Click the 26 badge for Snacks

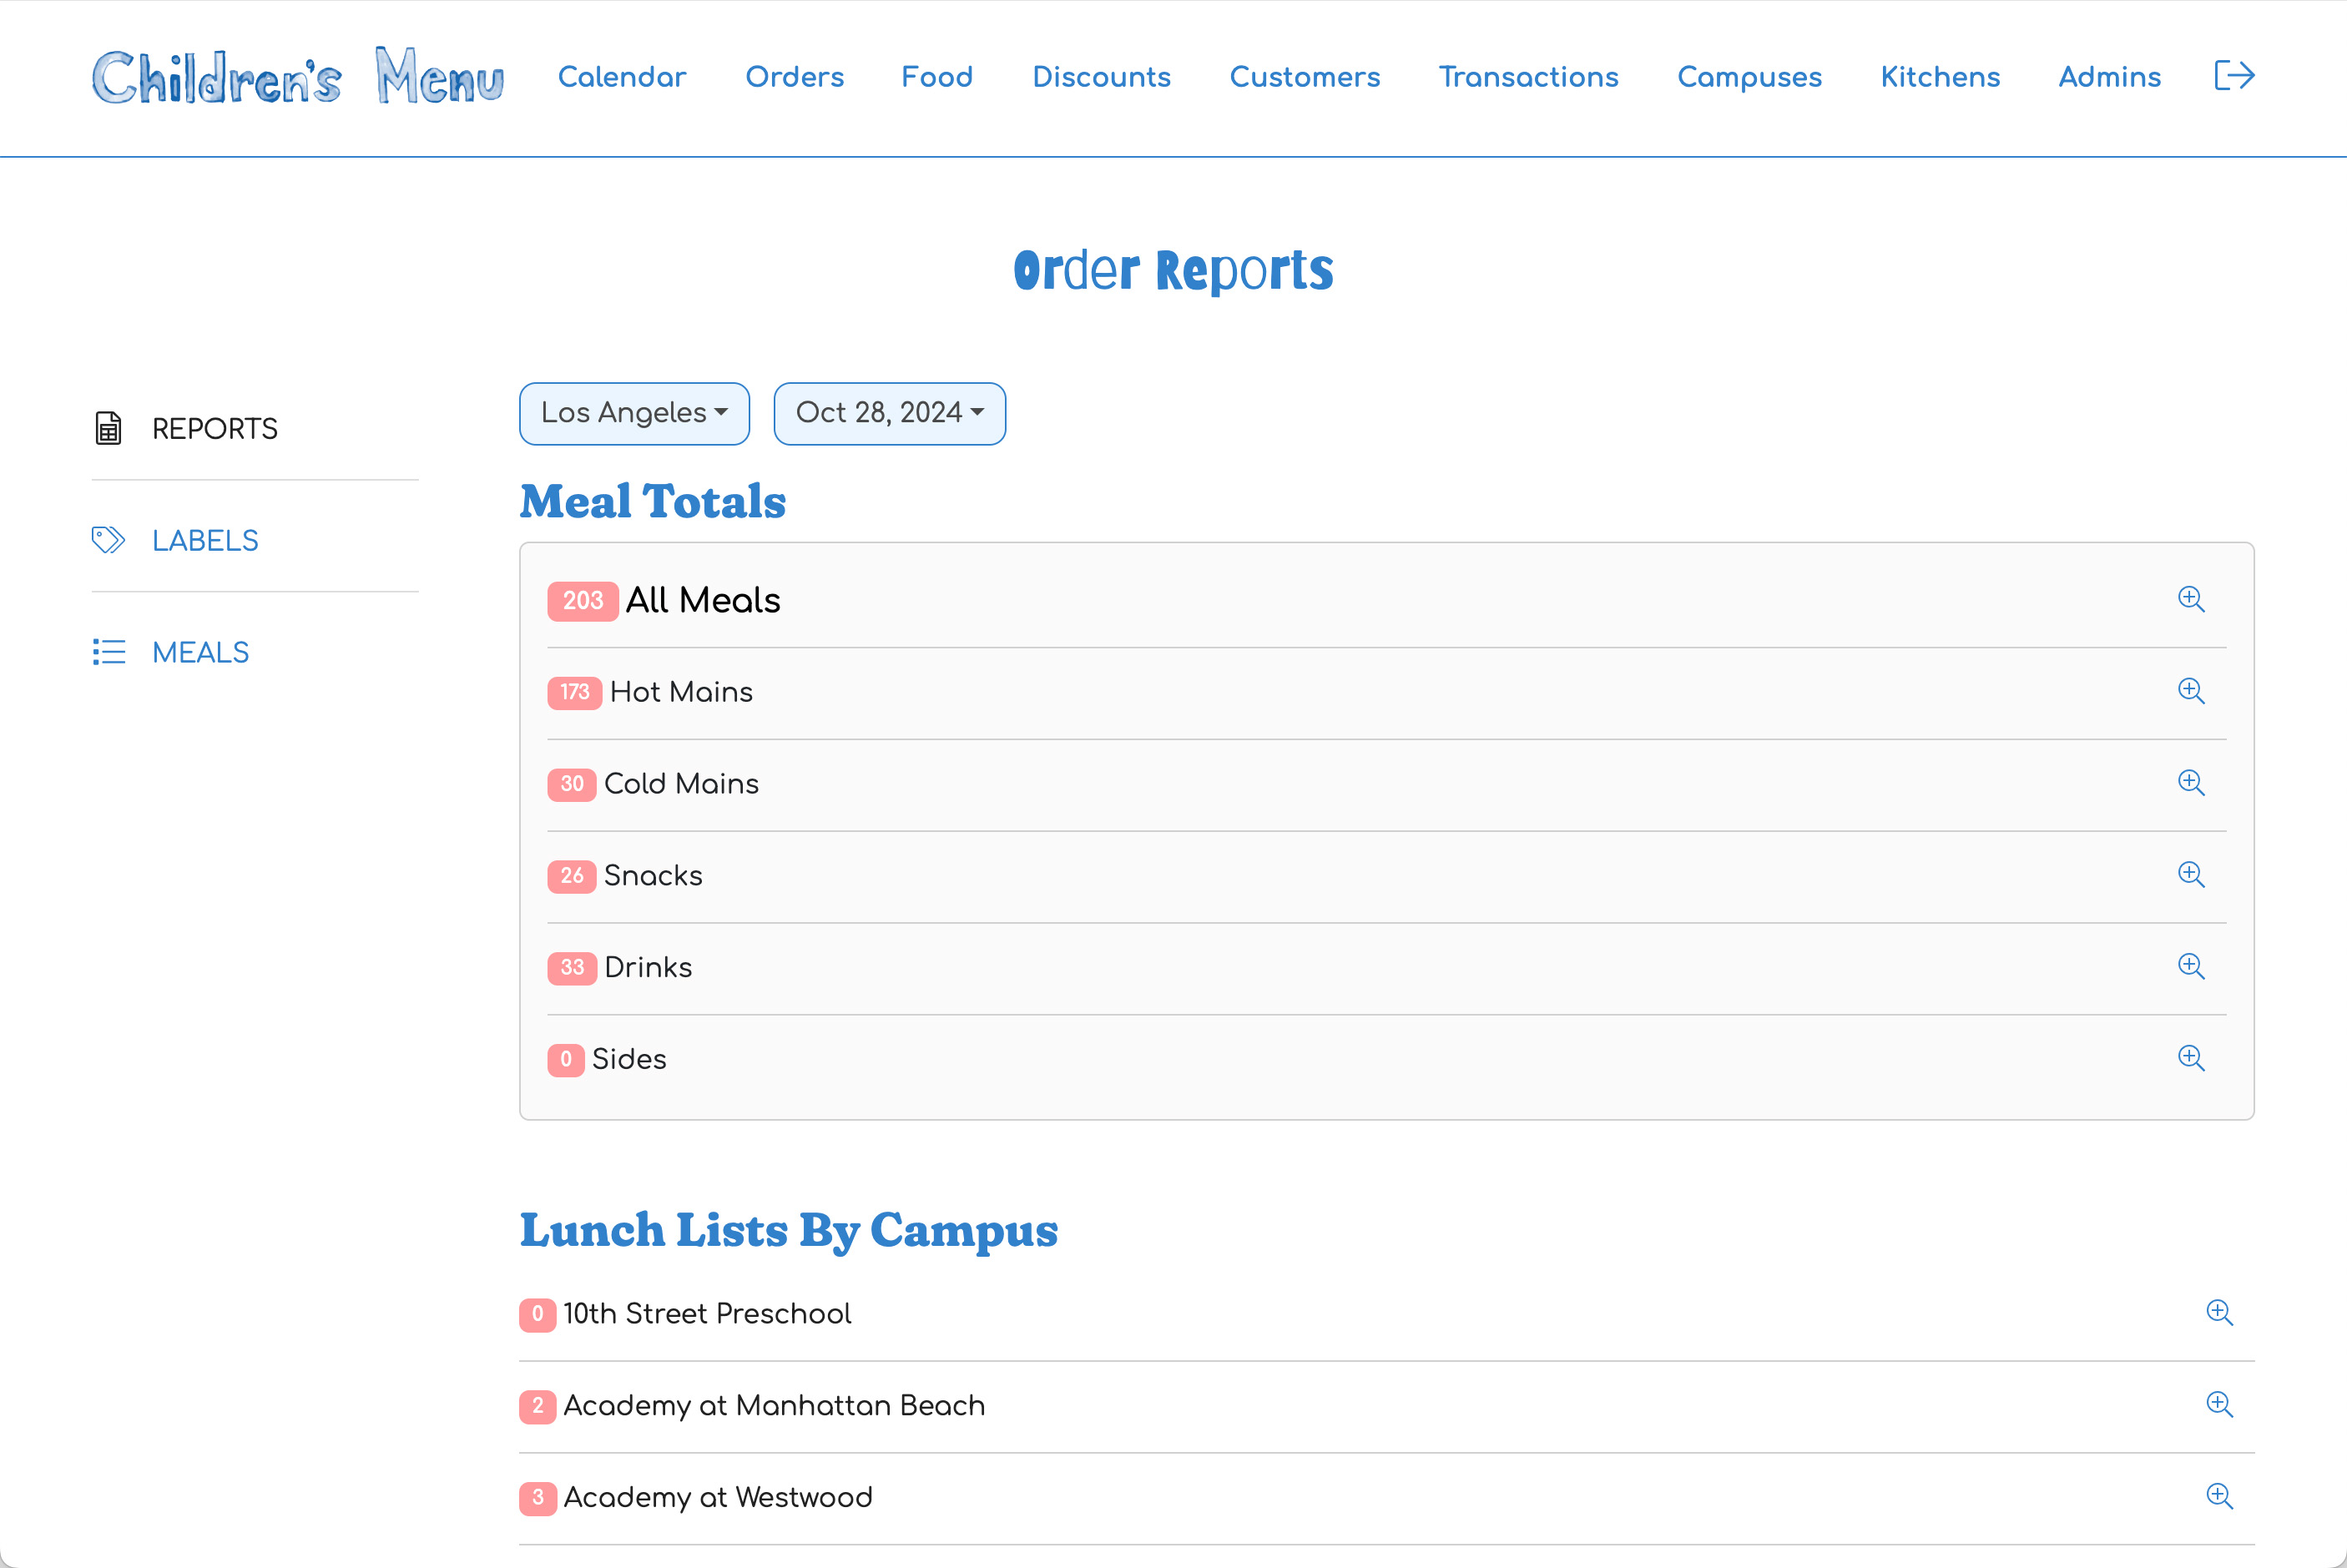click(x=572, y=876)
